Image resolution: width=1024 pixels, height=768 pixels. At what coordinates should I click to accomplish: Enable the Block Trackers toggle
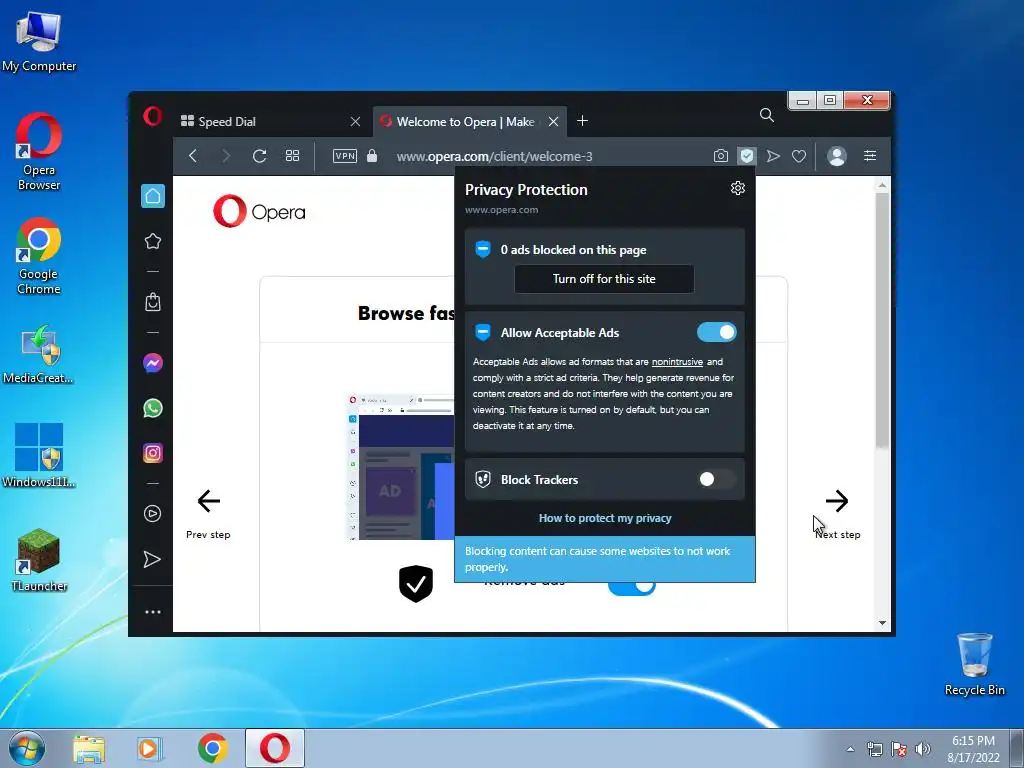(x=716, y=479)
